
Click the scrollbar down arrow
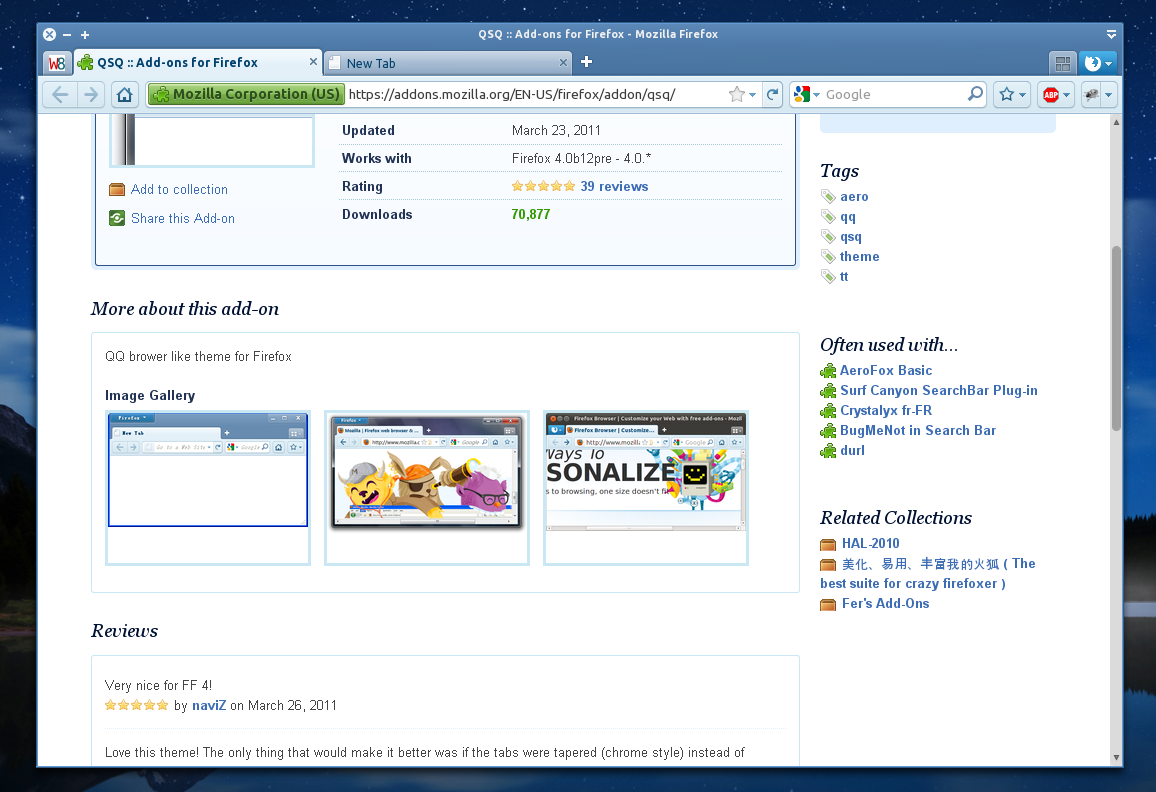coord(1116,757)
